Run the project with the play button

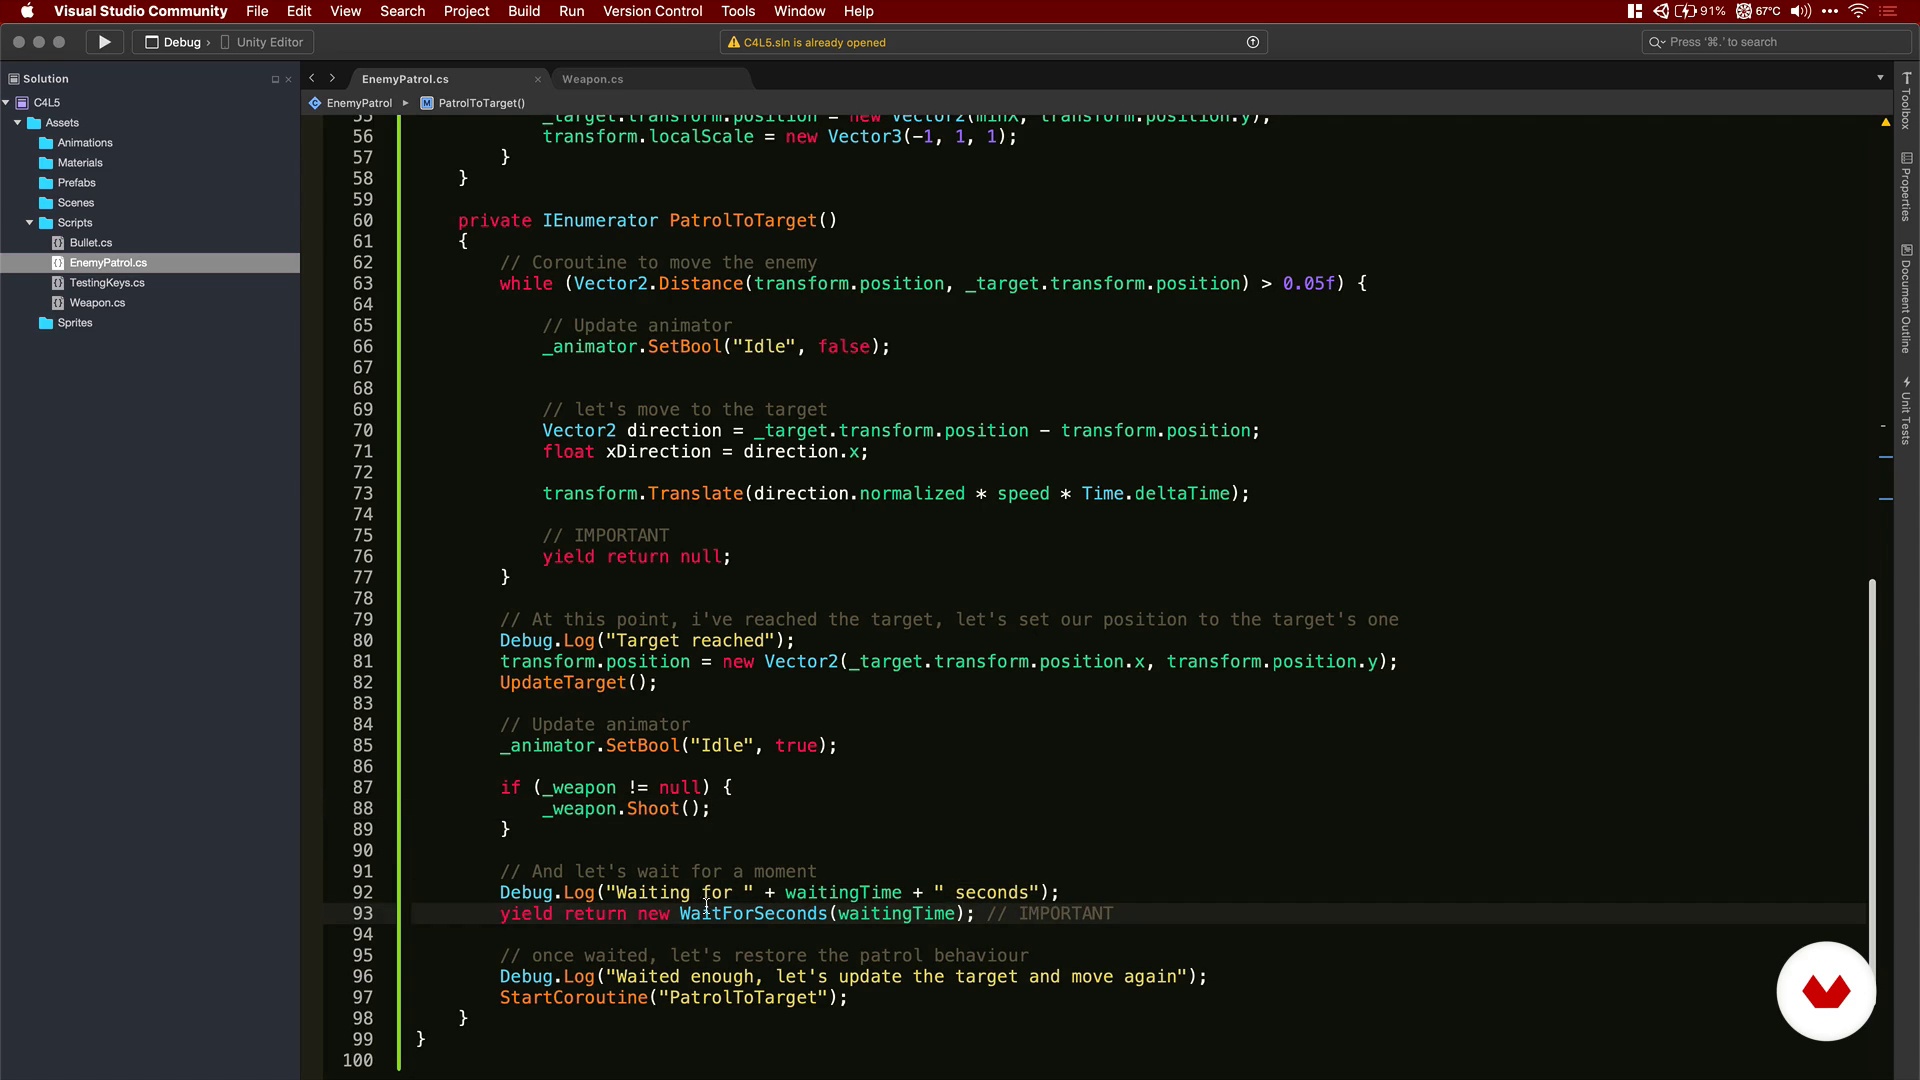pos(104,42)
